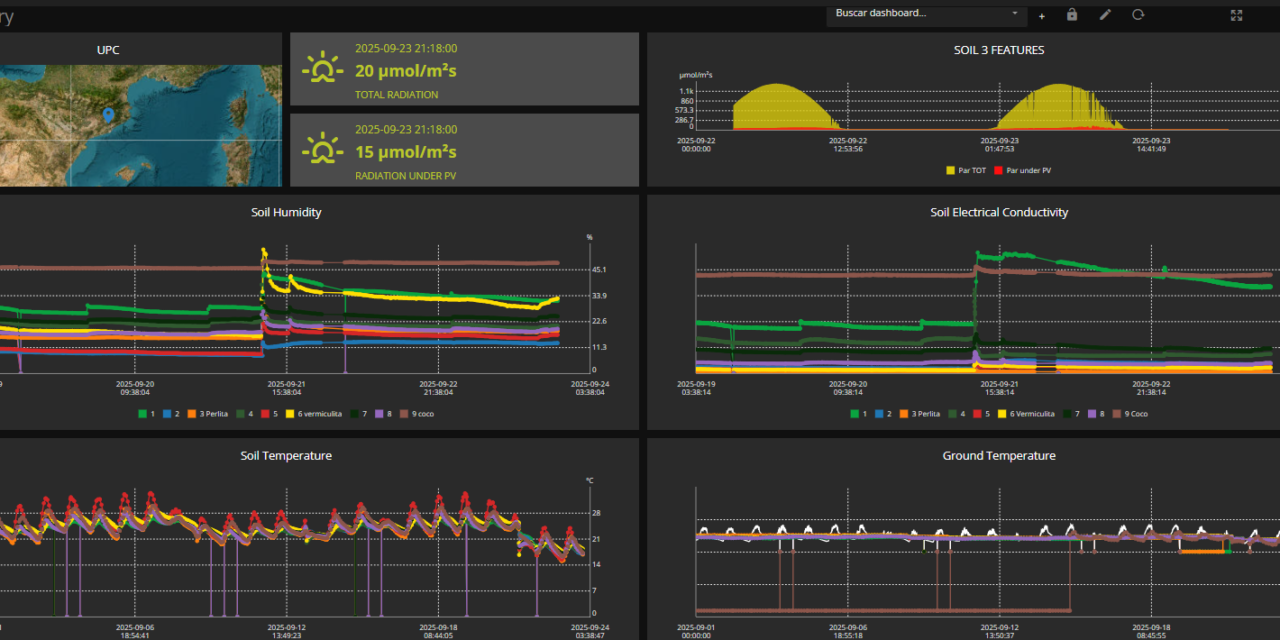Open the Buscar dashboard dropdown

point(920,14)
